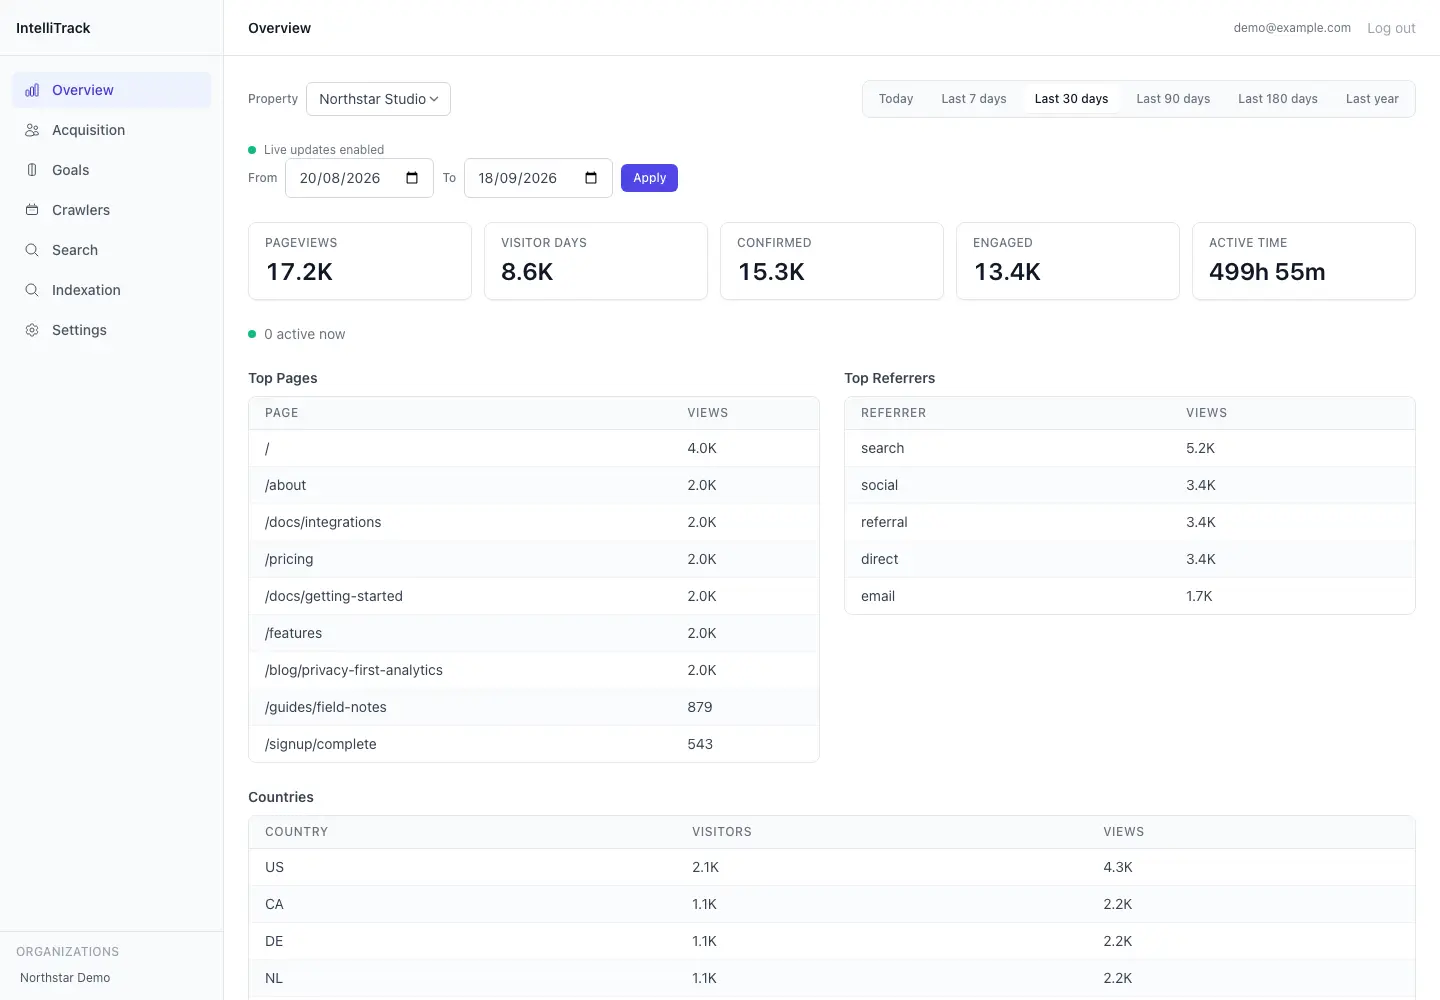Viewport: 1440px width, 1000px height.
Task: Select the Last 90 days range
Action: click(1173, 99)
